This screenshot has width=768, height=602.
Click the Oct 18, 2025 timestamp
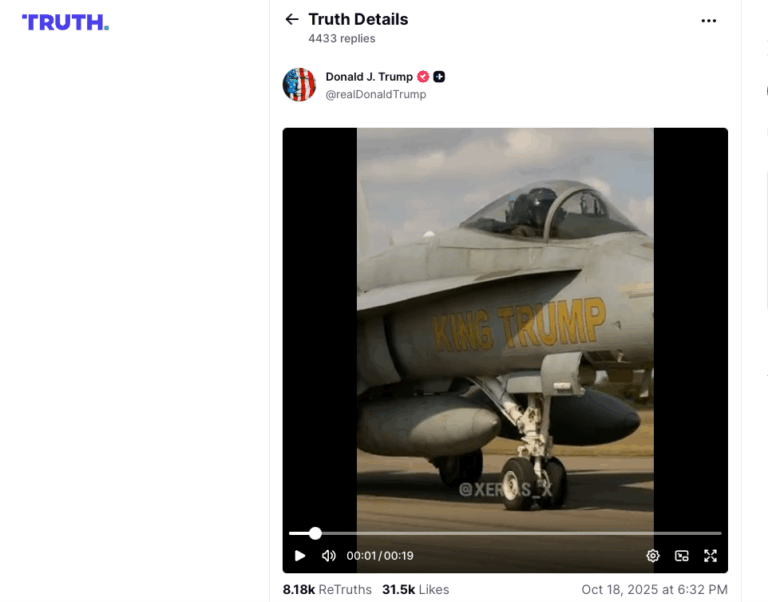[654, 589]
